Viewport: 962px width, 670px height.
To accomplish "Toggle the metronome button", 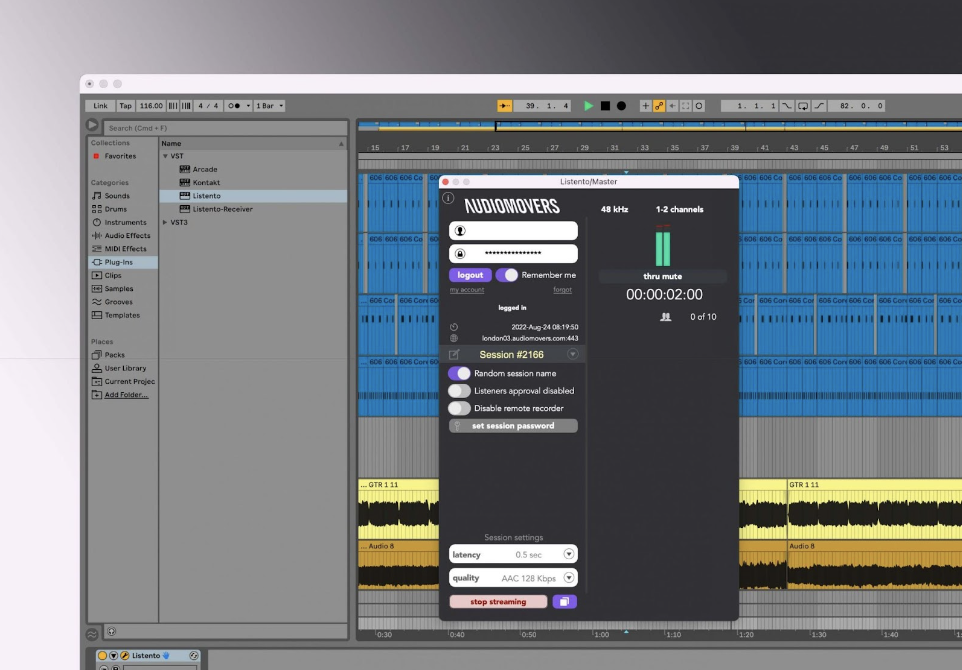I will [236, 106].
